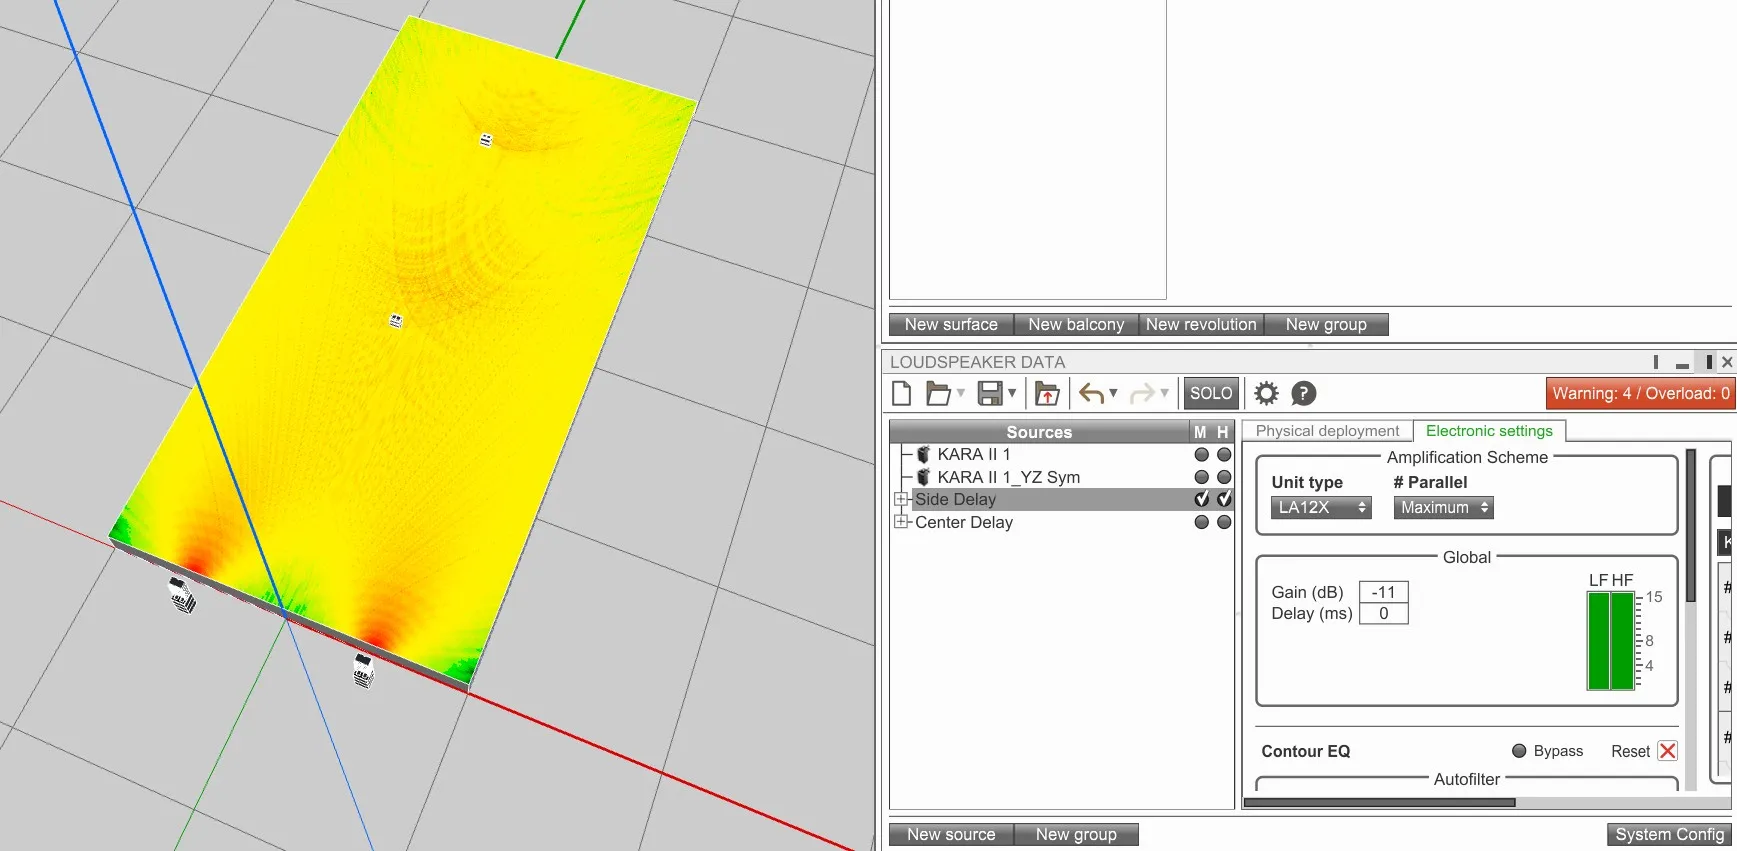Click the Gain (dB) input field
Viewport: 1737px width, 851px height.
point(1384,592)
